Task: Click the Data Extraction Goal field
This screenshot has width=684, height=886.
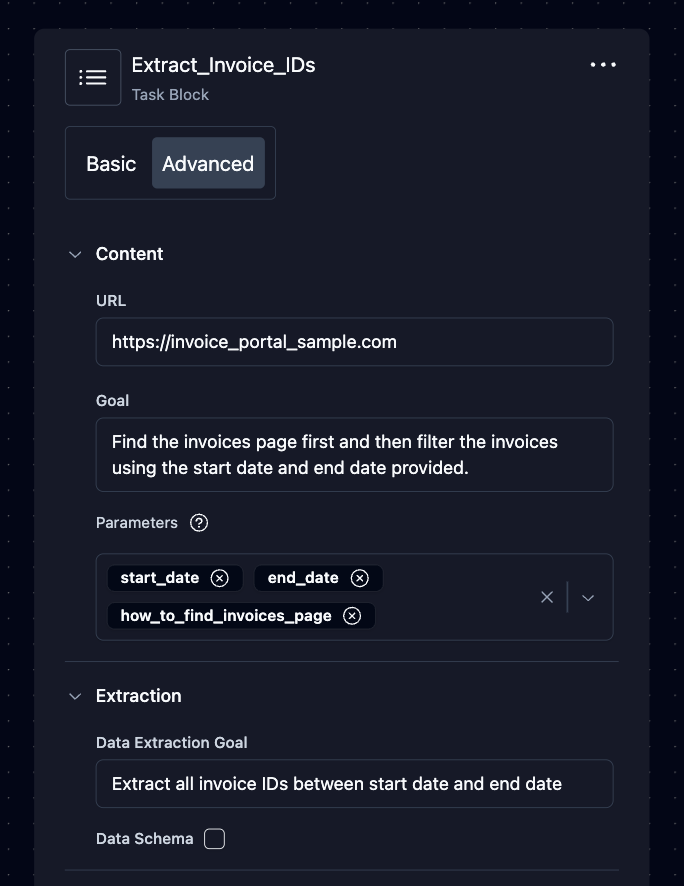Action: coord(354,784)
